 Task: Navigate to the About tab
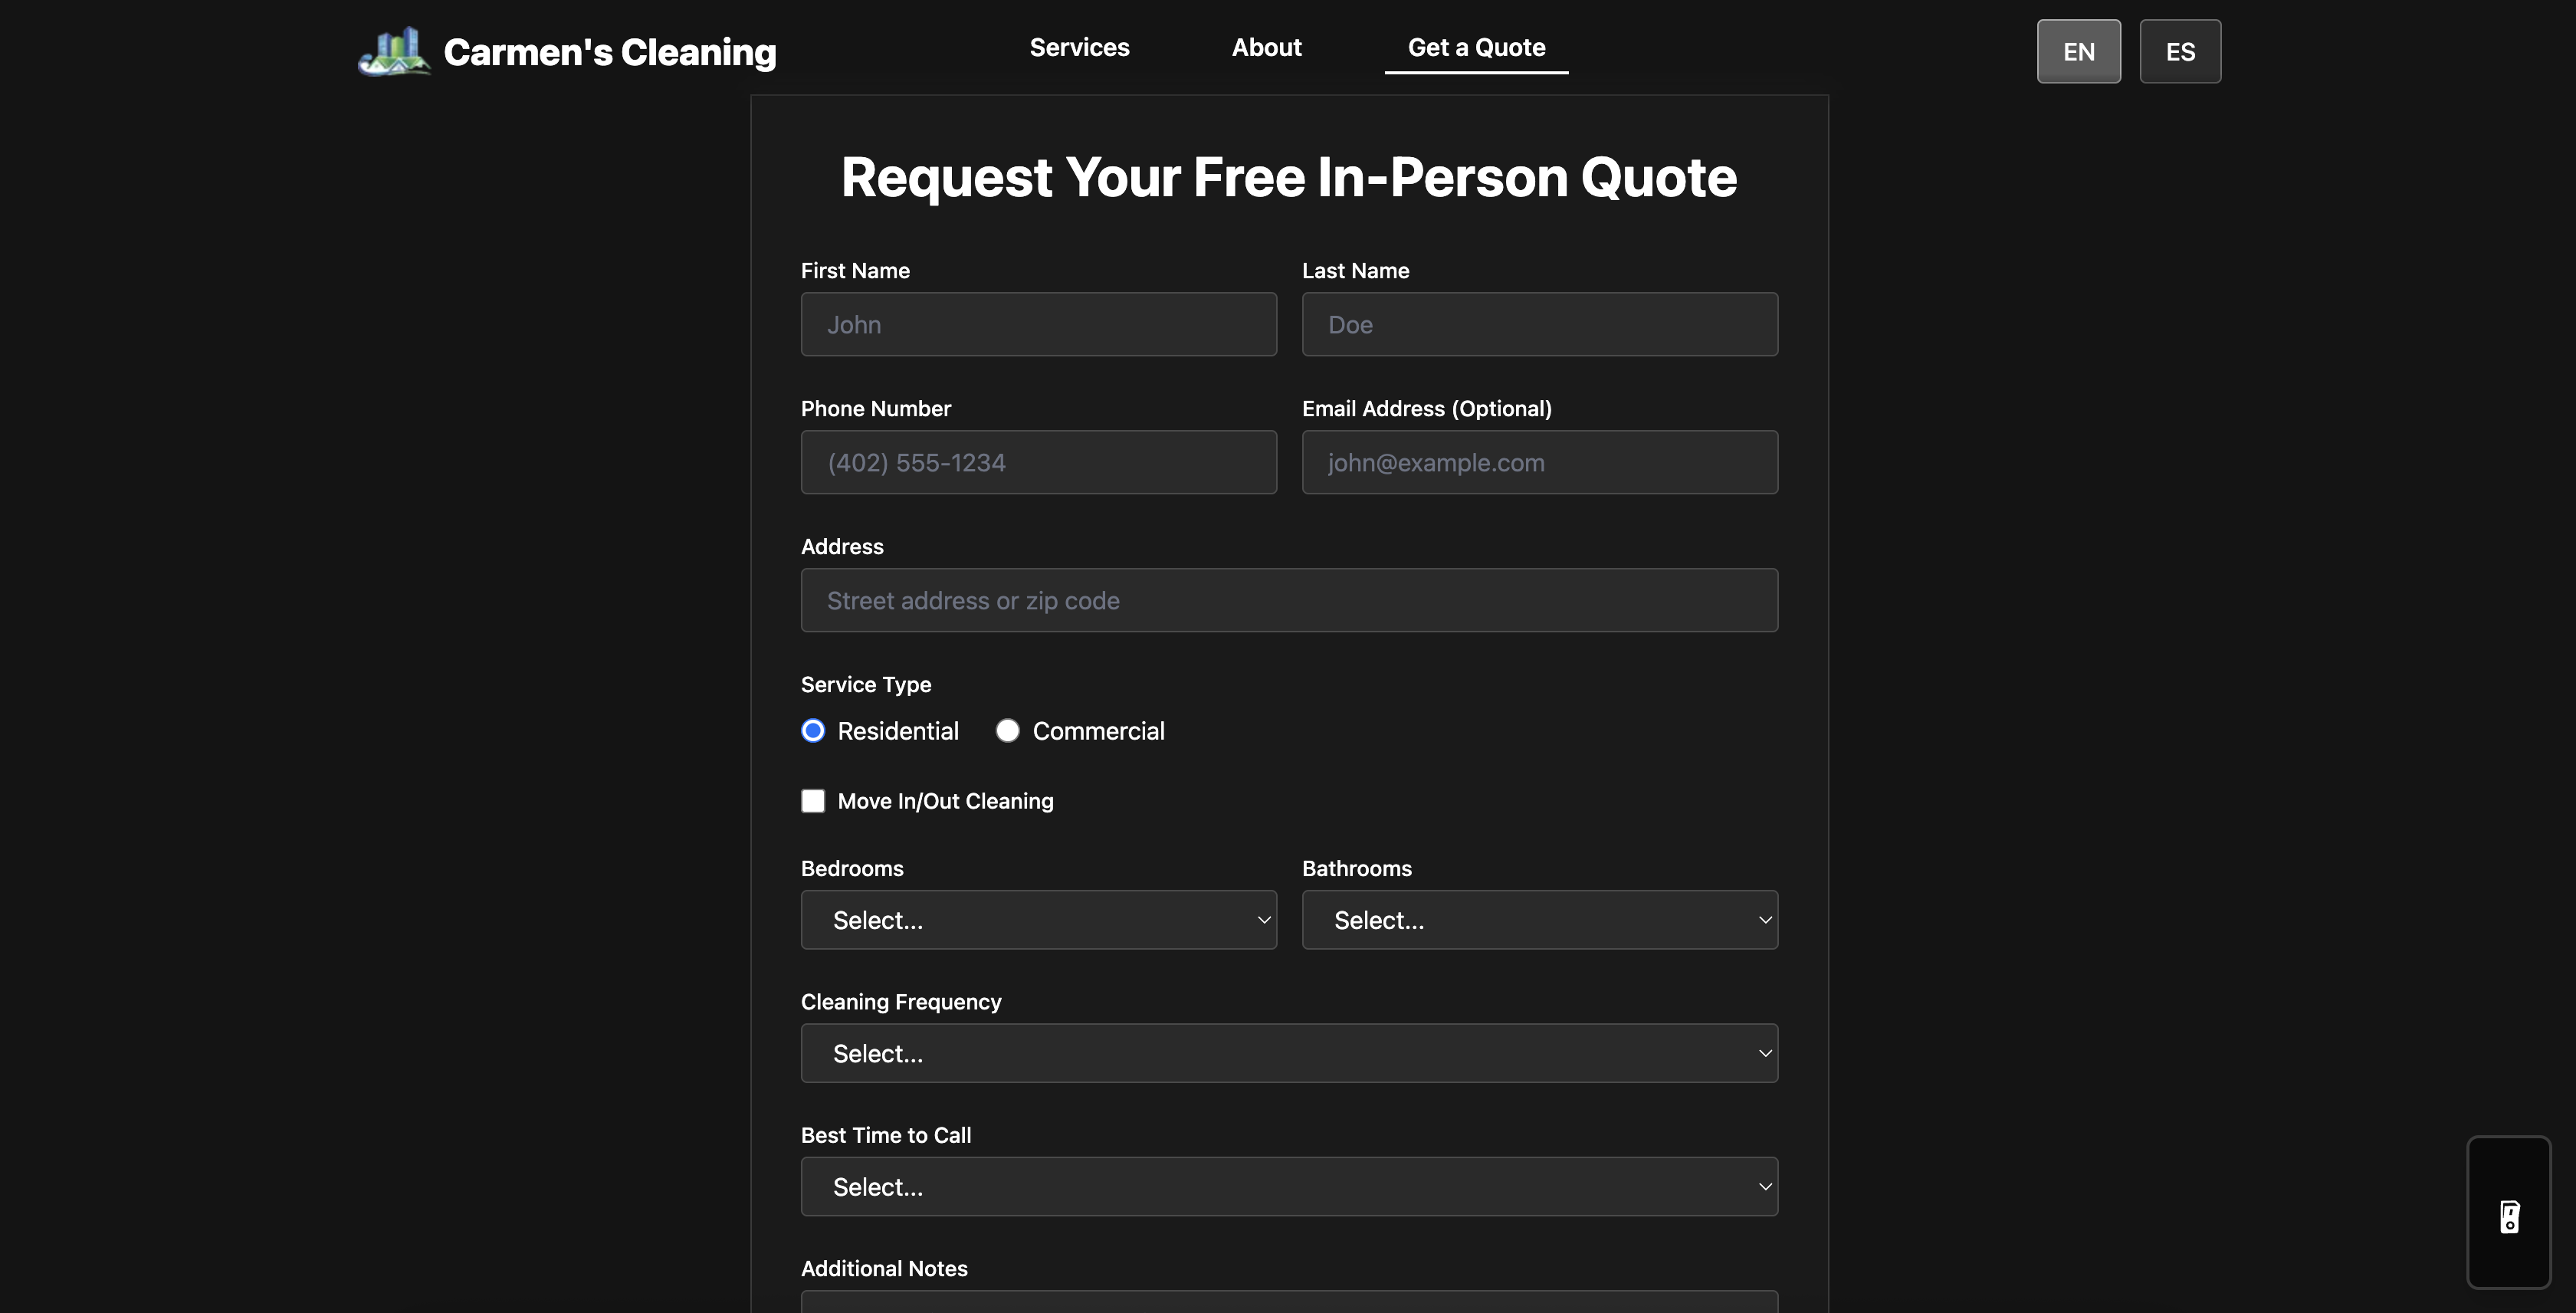[x=1266, y=47]
